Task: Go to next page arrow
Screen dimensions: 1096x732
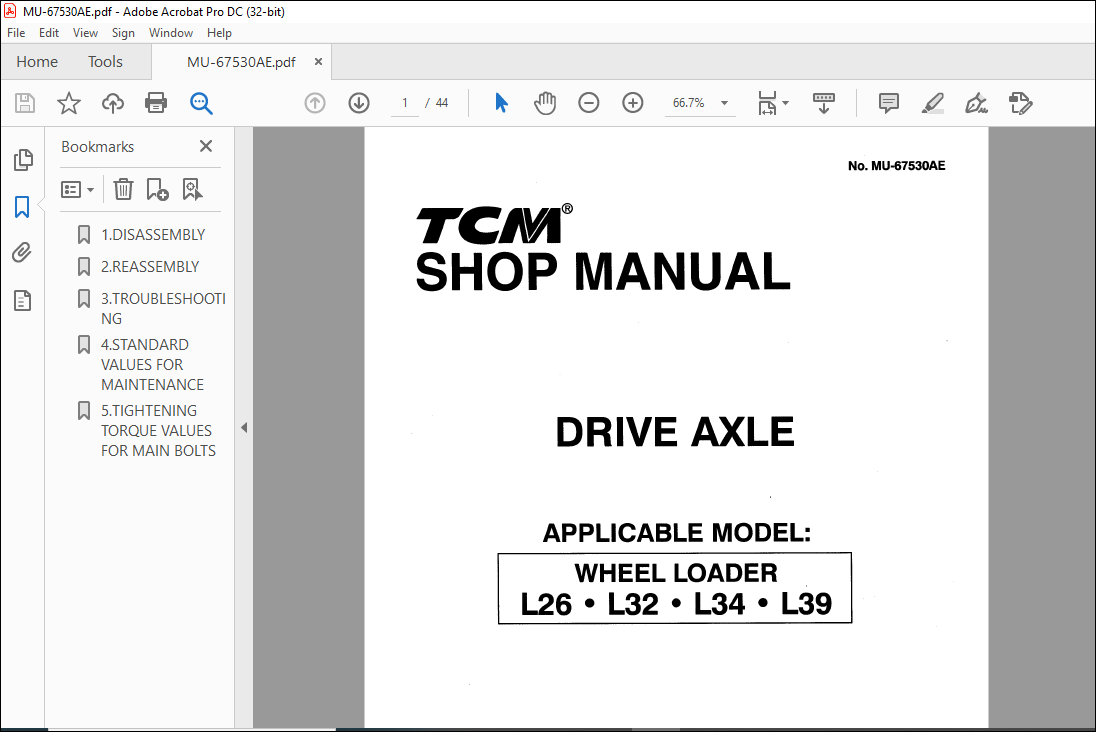Action: click(359, 103)
